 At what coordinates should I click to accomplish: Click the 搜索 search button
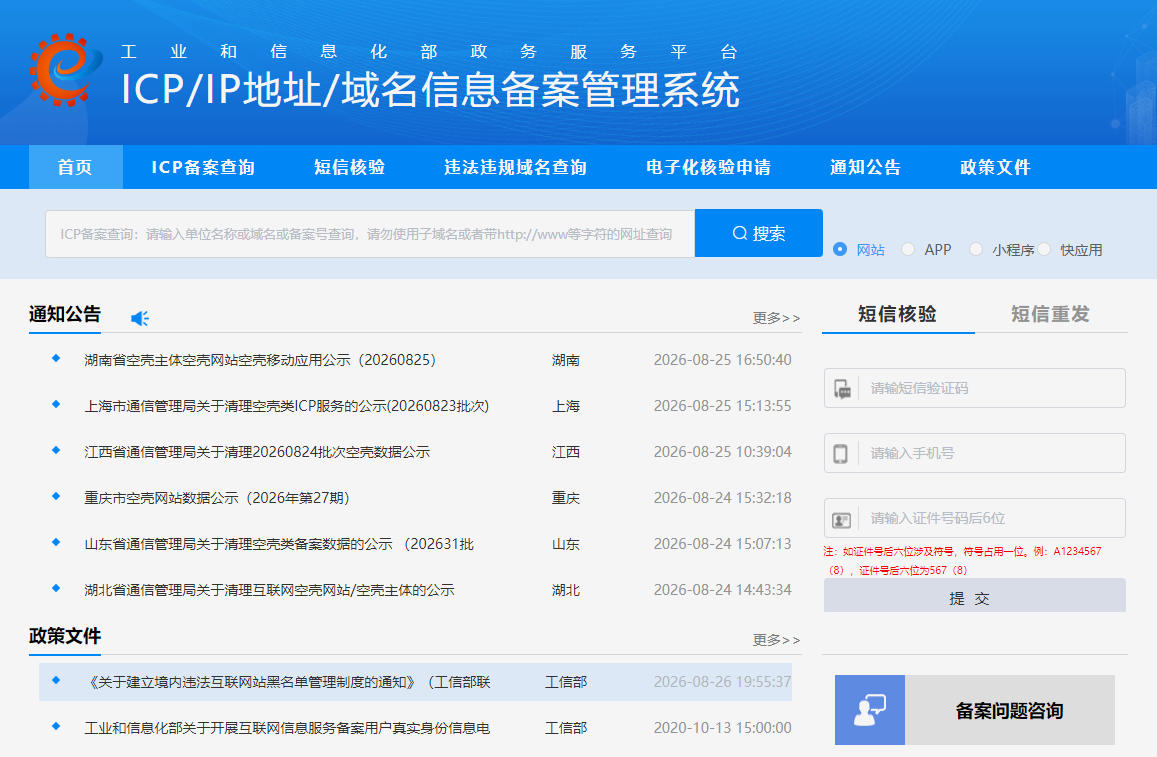759,233
